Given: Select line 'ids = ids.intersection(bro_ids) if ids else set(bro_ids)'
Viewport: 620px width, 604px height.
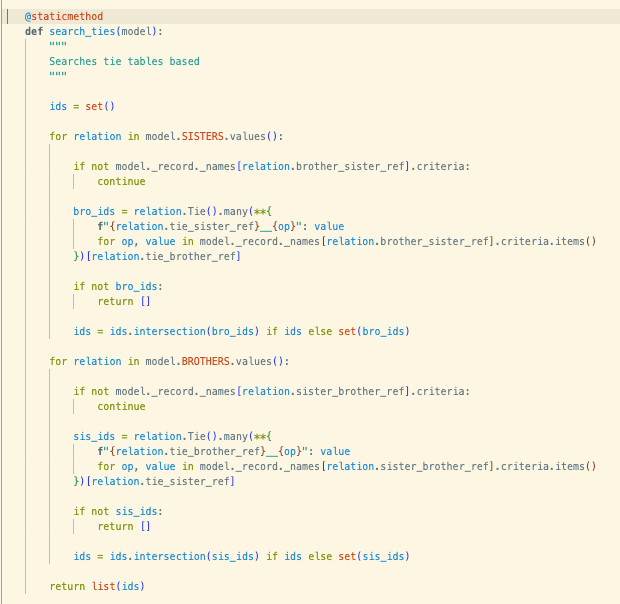Looking at the screenshot, I should click(241, 331).
